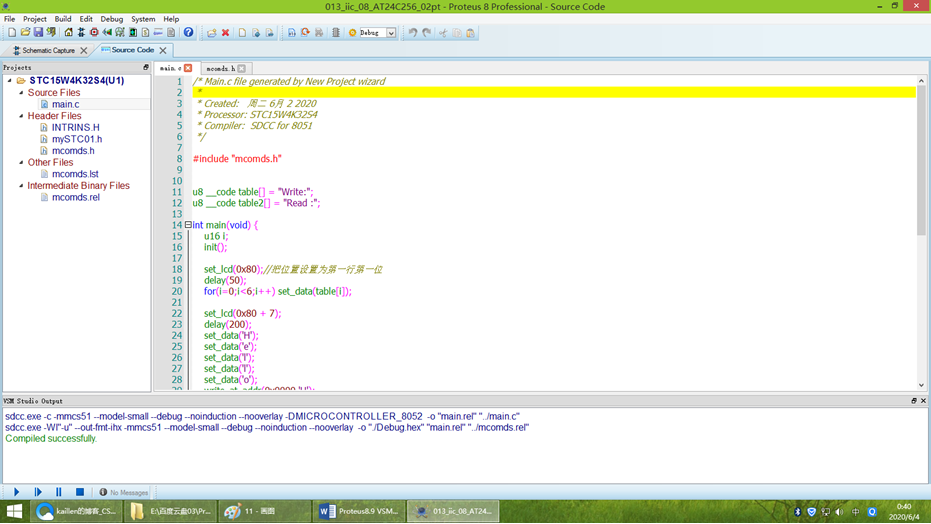Viewport: 931px width, 524px height.
Task: Open the Build menu
Action: (62, 19)
